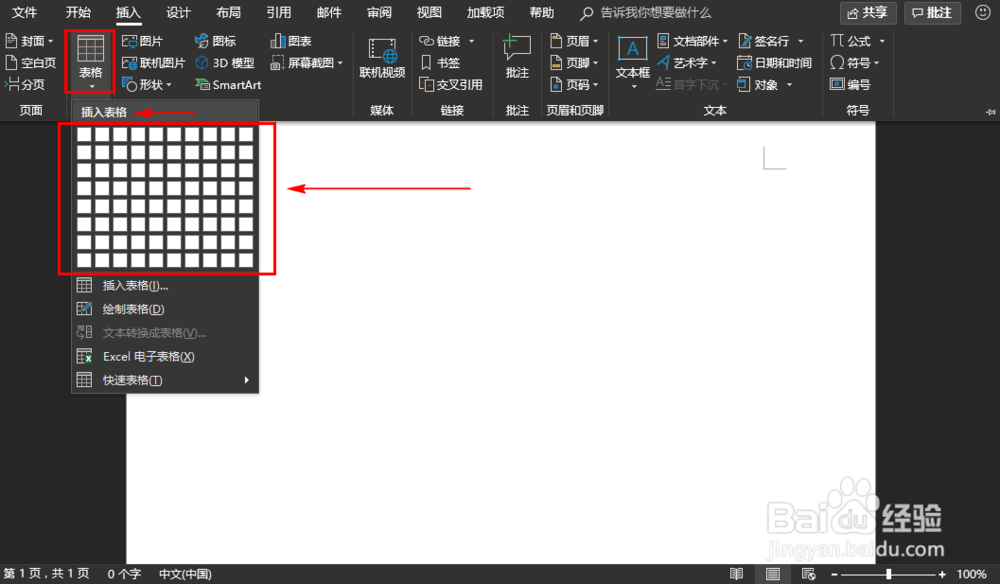
Task: Select the top-left cell of the table grid
Action: click(x=84, y=135)
